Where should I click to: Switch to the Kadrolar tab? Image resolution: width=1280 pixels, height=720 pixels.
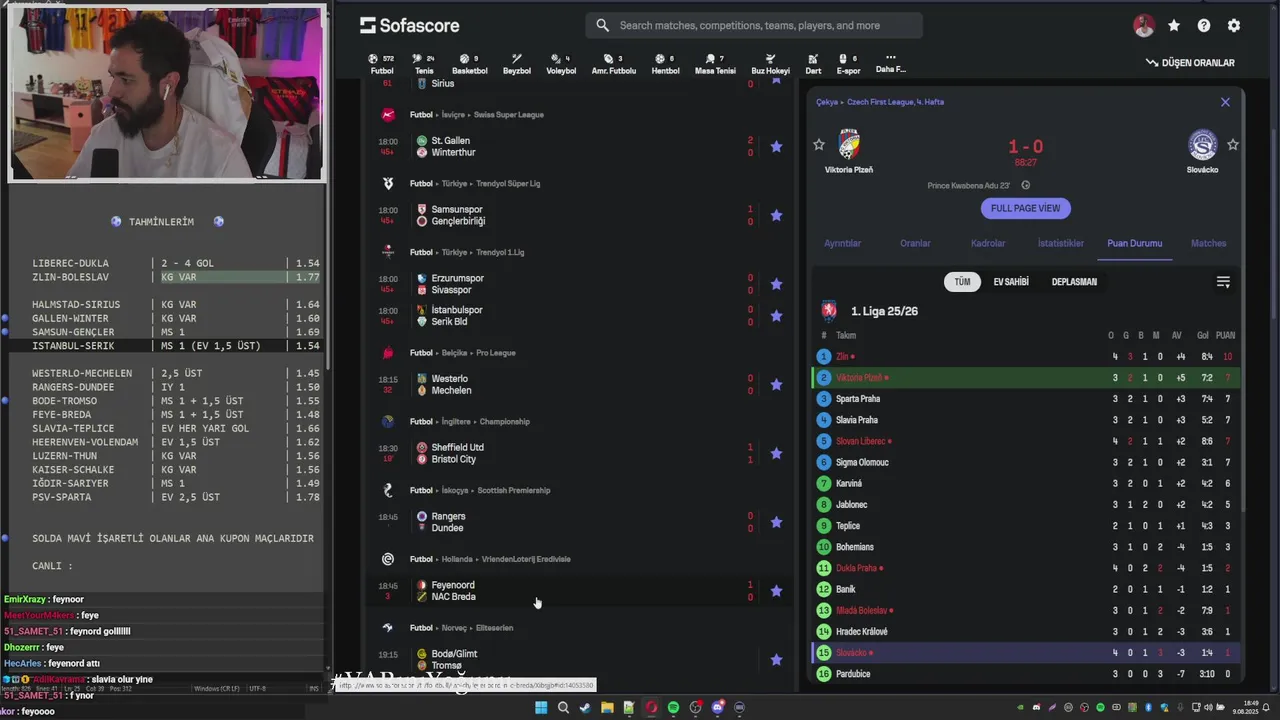(x=988, y=243)
